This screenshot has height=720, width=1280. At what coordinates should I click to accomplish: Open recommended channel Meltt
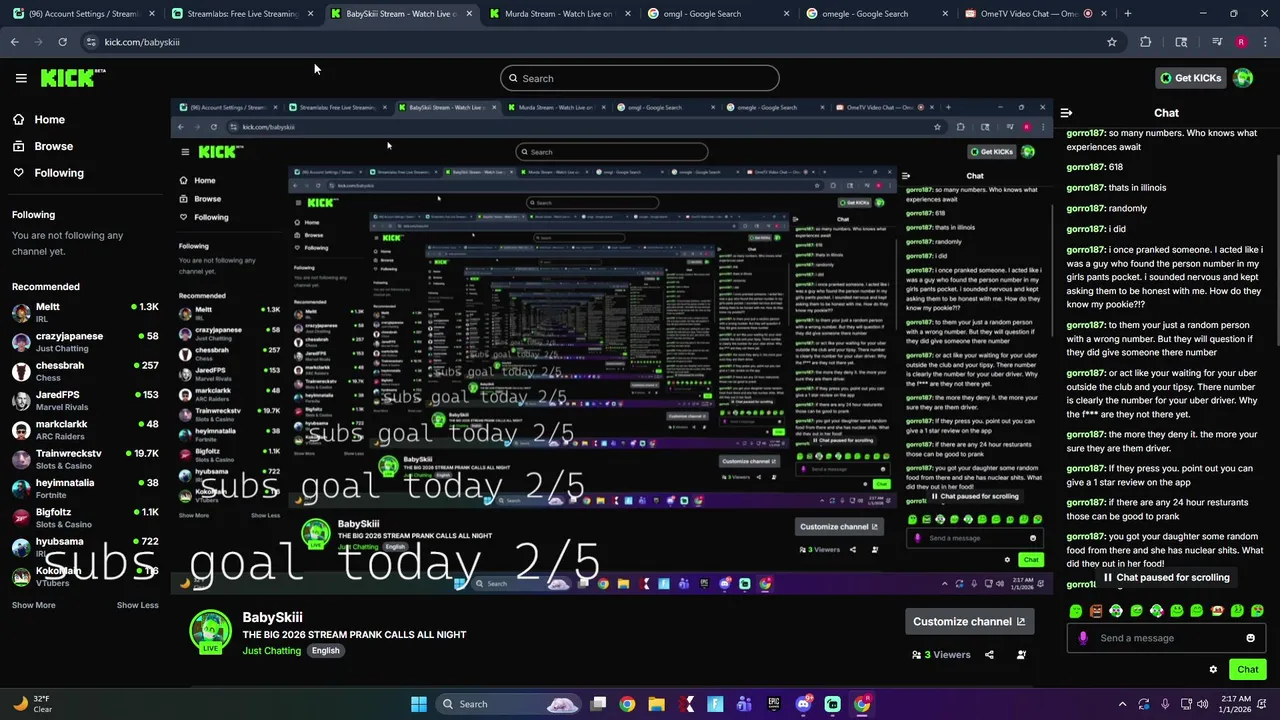click(85, 313)
